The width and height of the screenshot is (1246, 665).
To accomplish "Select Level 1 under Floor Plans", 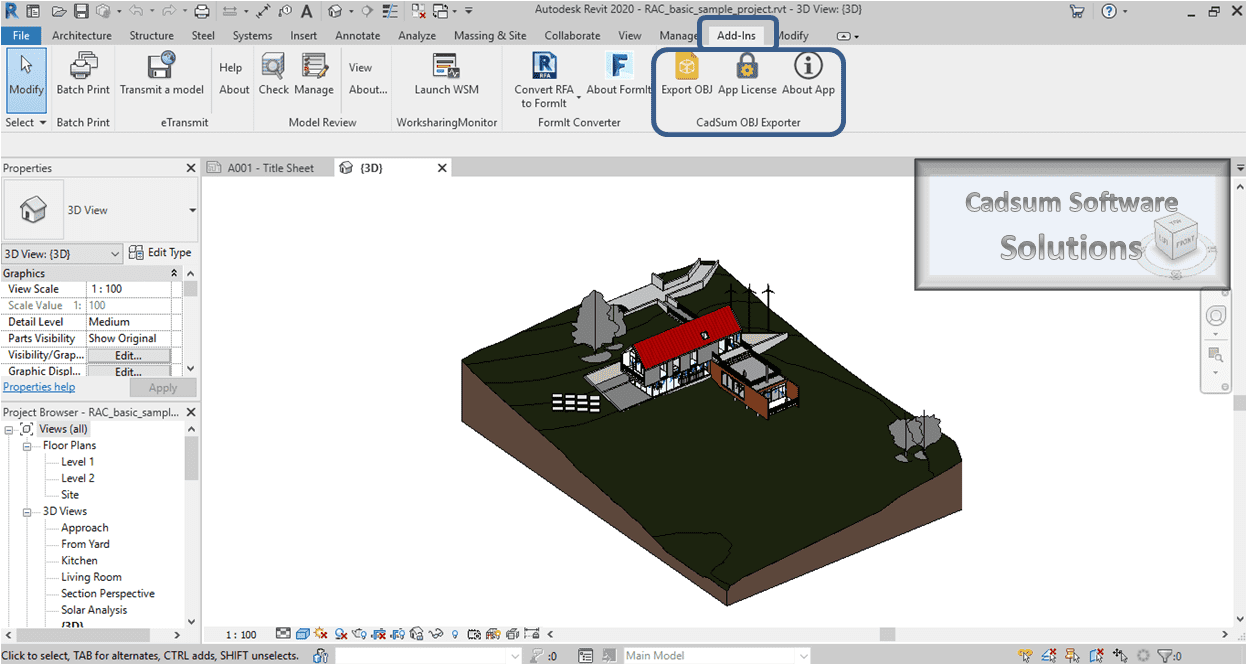I will [x=76, y=461].
